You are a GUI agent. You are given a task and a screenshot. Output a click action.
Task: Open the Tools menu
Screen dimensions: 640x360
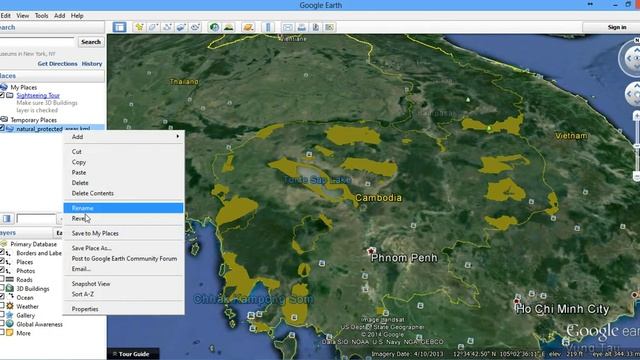tap(41, 16)
